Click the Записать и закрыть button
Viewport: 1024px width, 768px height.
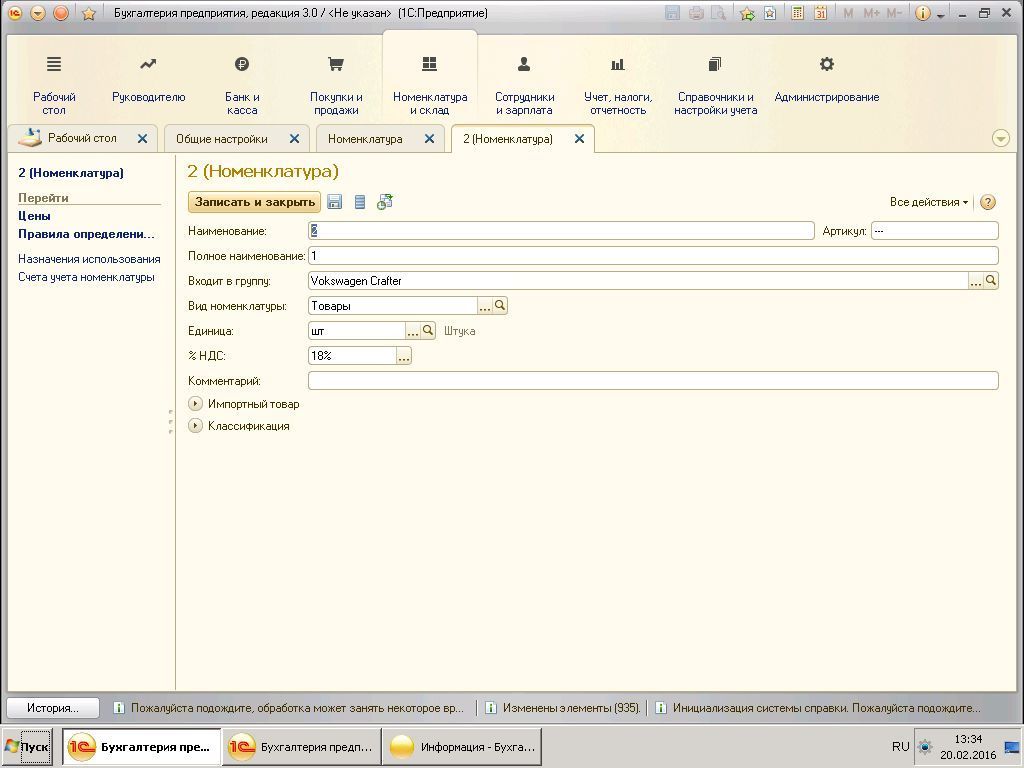pos(254,202)
